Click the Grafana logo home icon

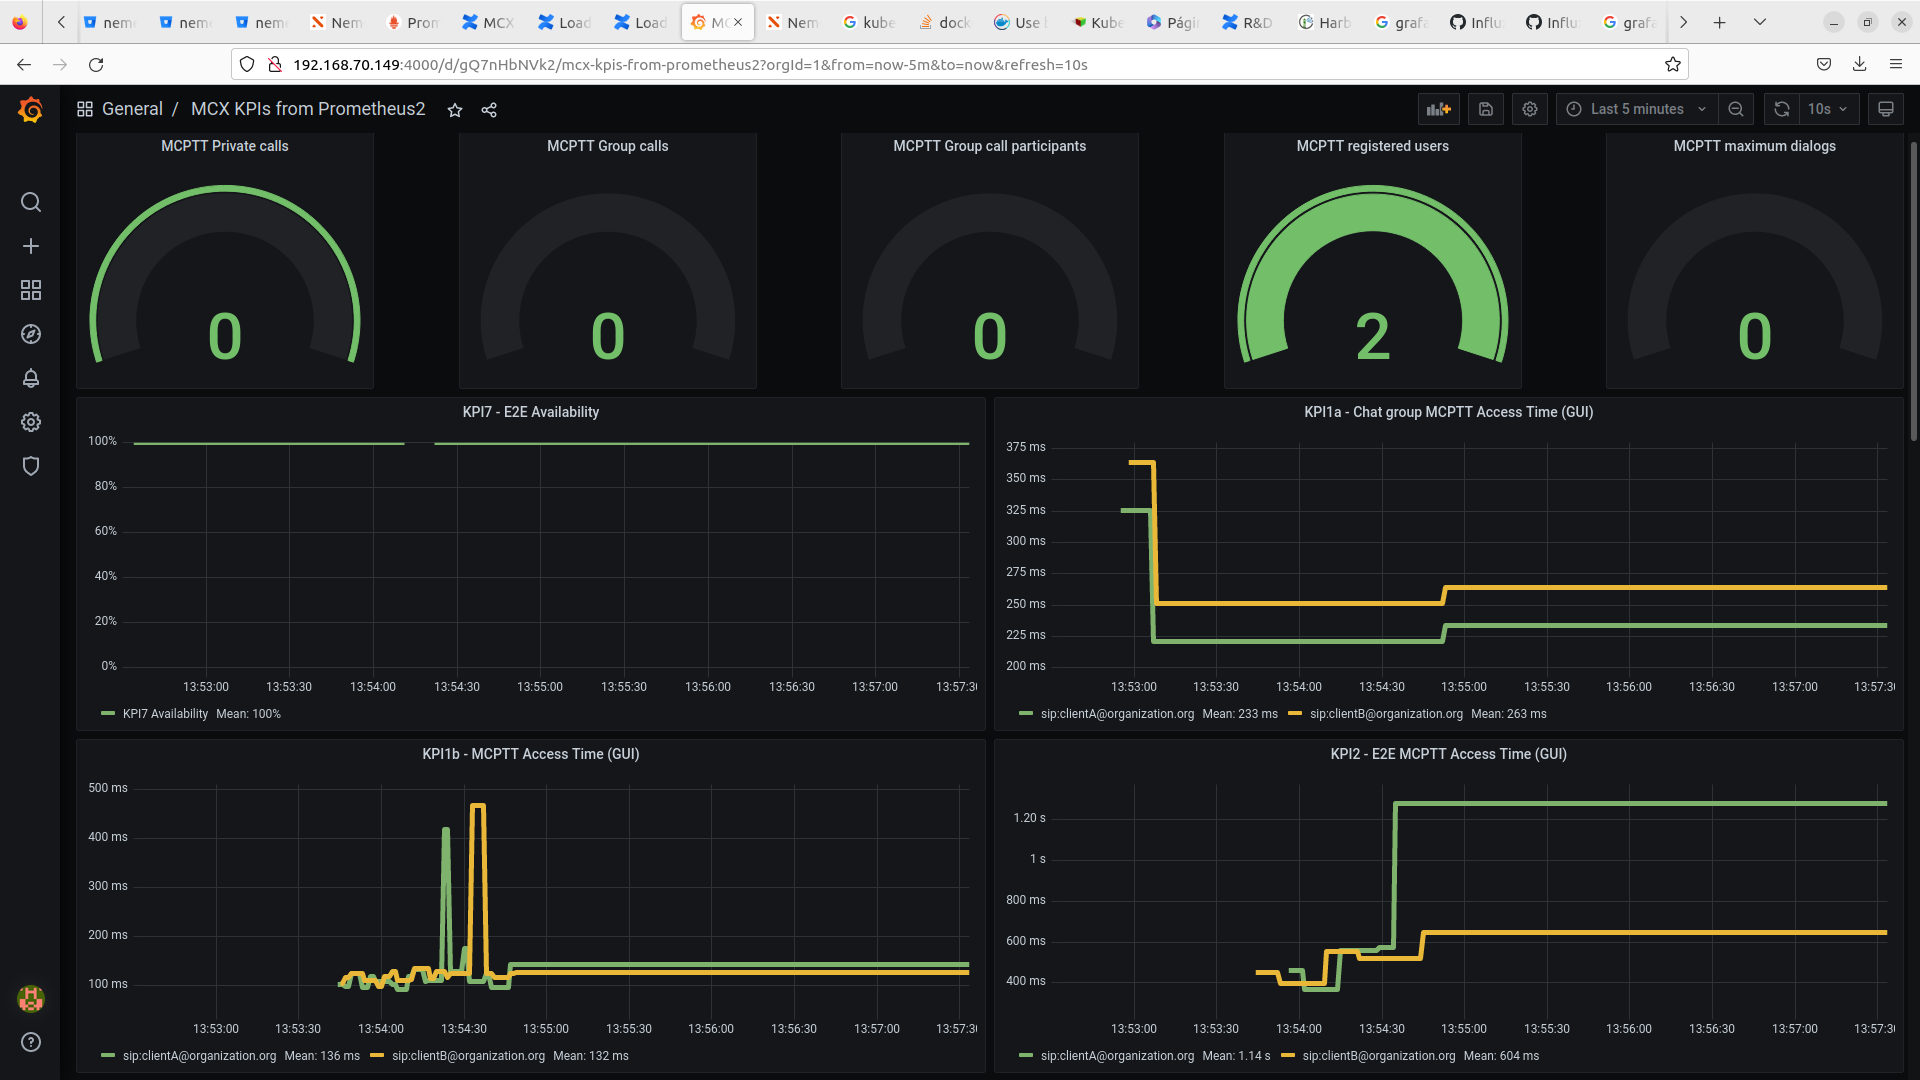pos(30,109)
